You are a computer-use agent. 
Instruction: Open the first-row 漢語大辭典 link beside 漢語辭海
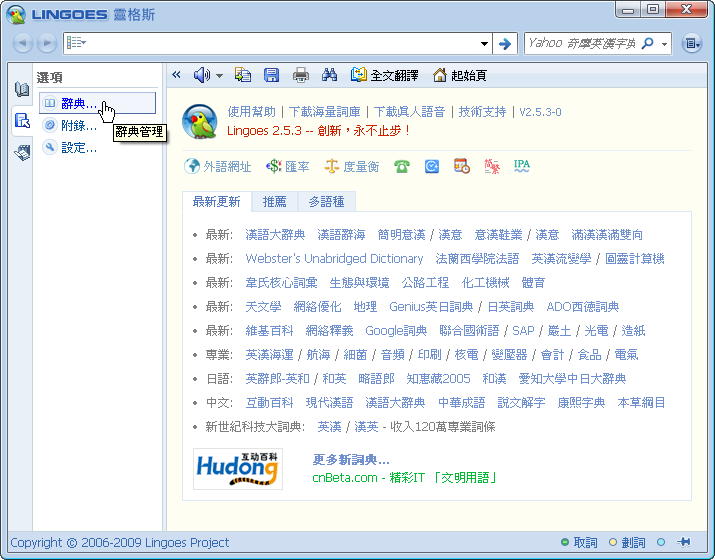275,234
